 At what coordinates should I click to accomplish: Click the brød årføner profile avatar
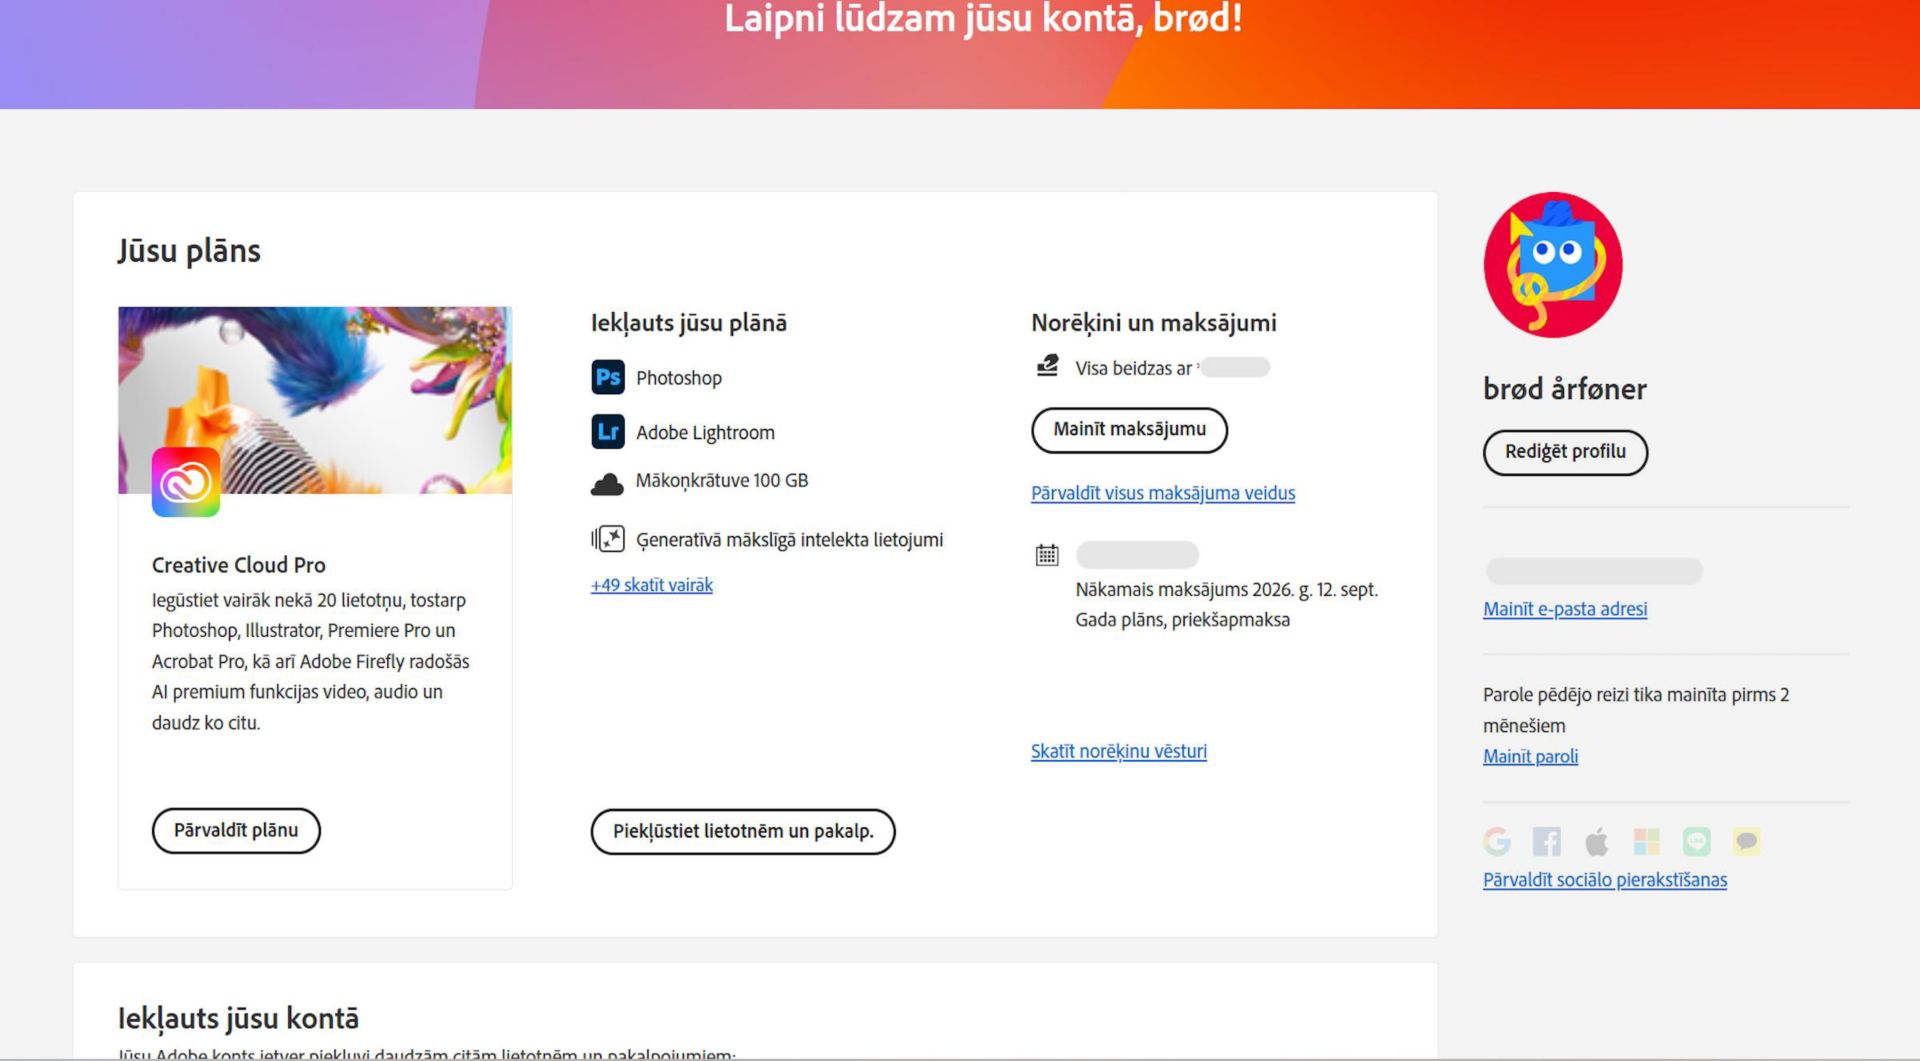tap(1550, 265)
